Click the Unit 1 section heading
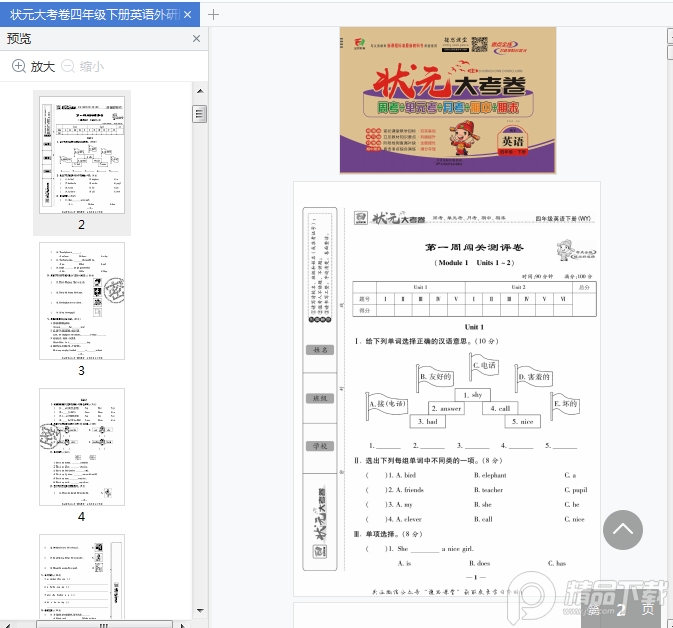 474,327
